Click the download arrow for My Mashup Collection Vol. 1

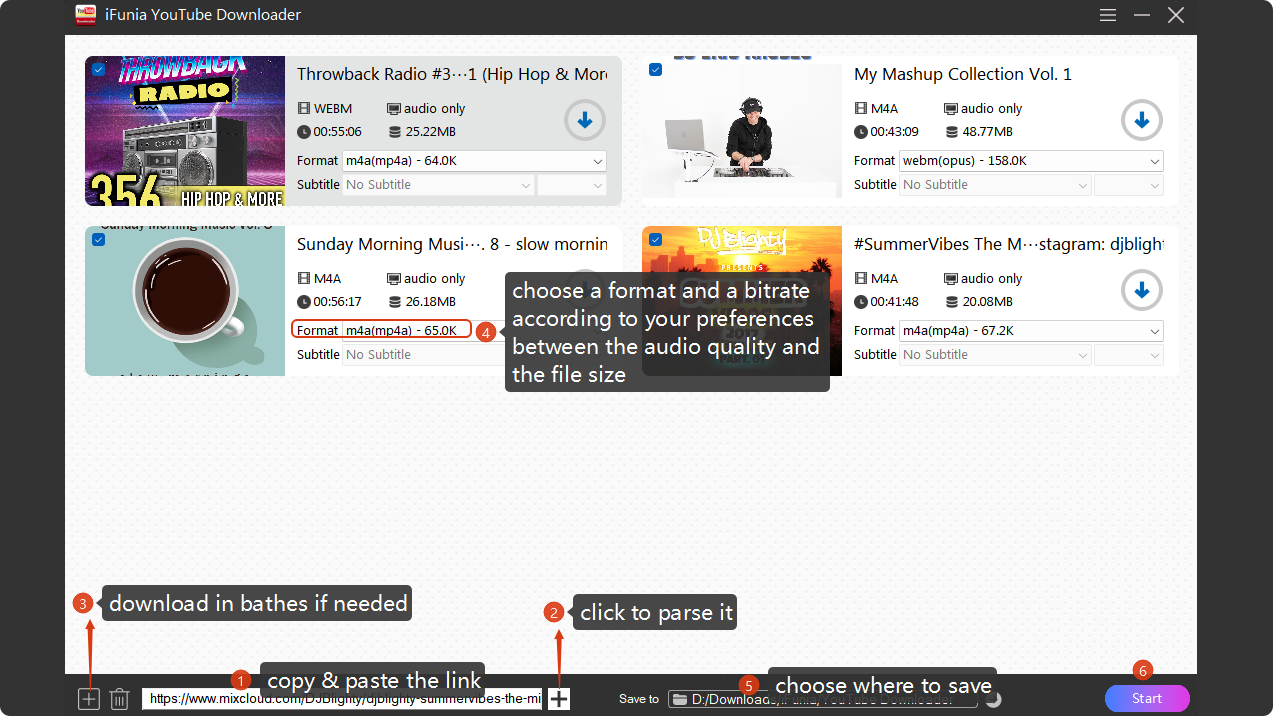click(1141, 120)
